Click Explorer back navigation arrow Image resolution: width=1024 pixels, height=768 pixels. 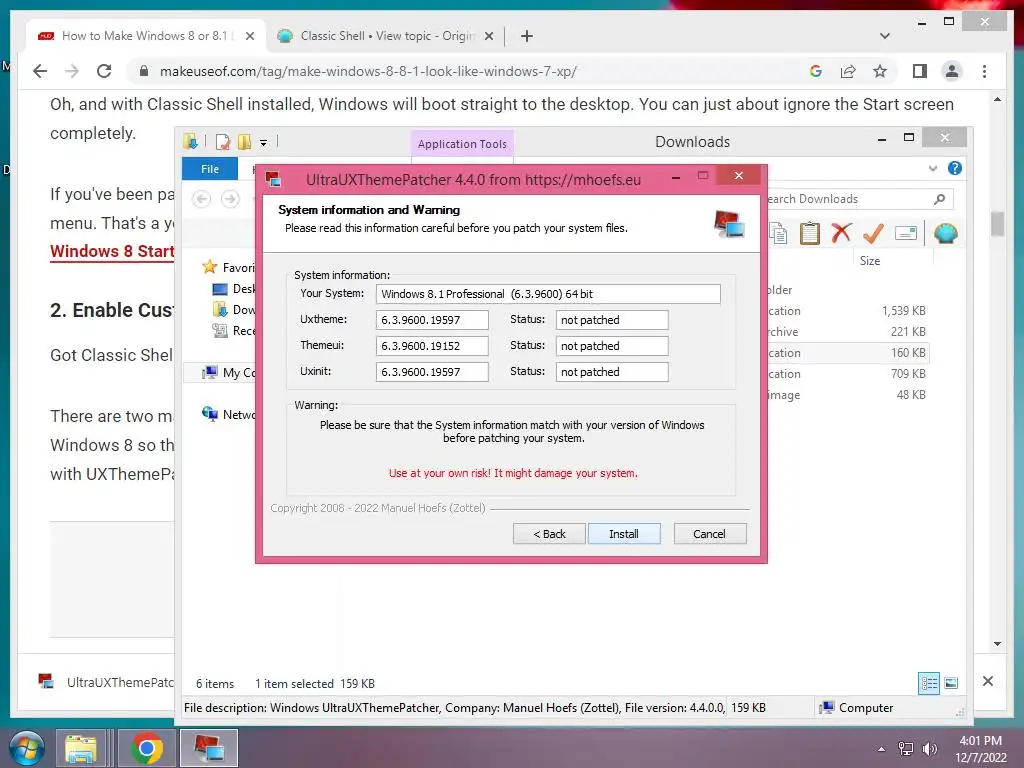pos(202,199)
